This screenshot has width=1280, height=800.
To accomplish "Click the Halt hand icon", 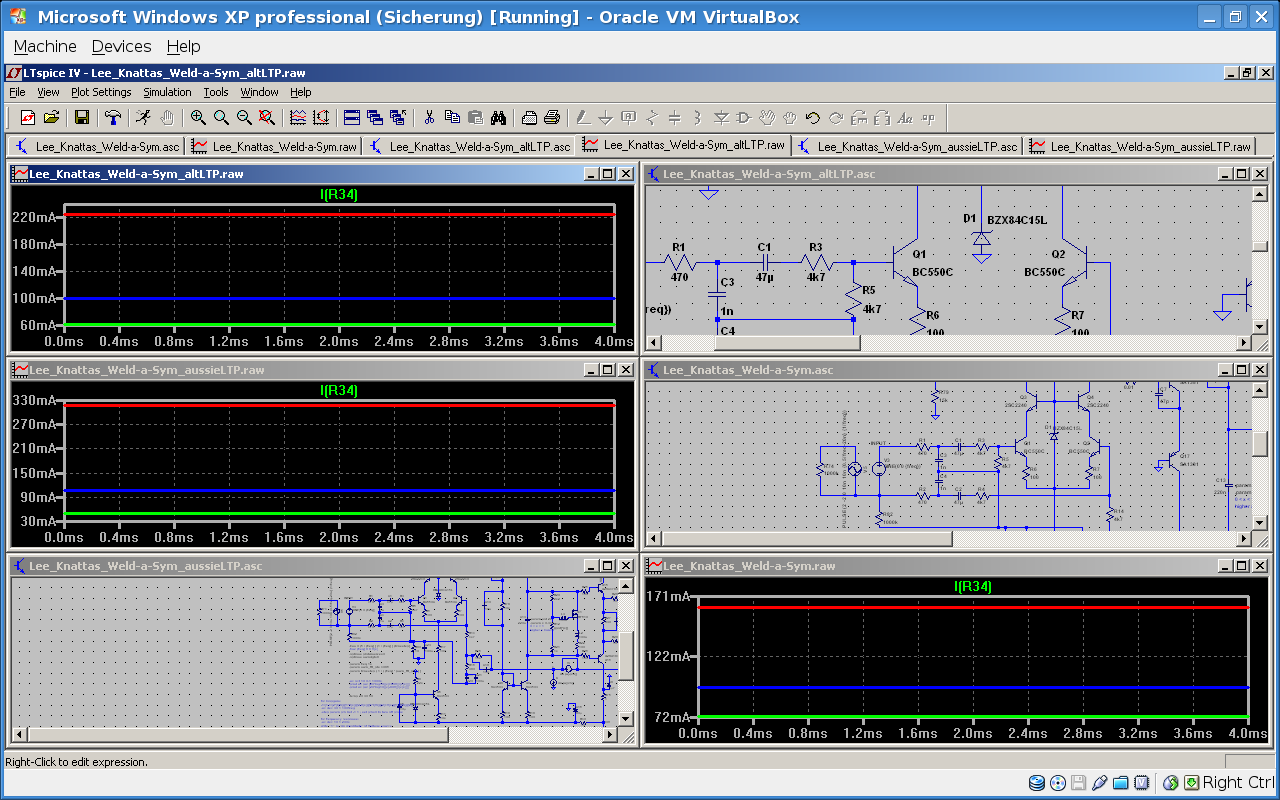I will (167, 117).
